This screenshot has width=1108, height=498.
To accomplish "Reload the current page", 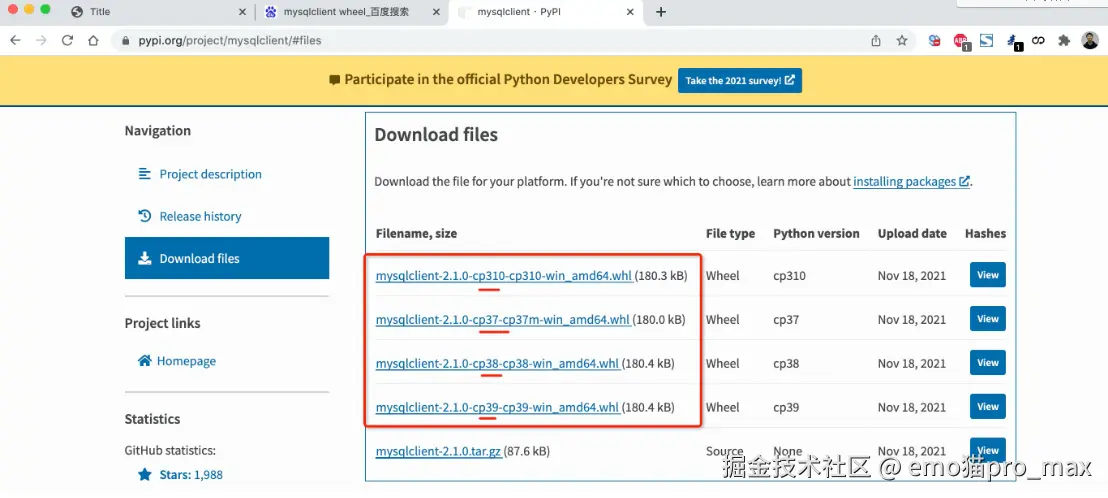I will point(67,41).
